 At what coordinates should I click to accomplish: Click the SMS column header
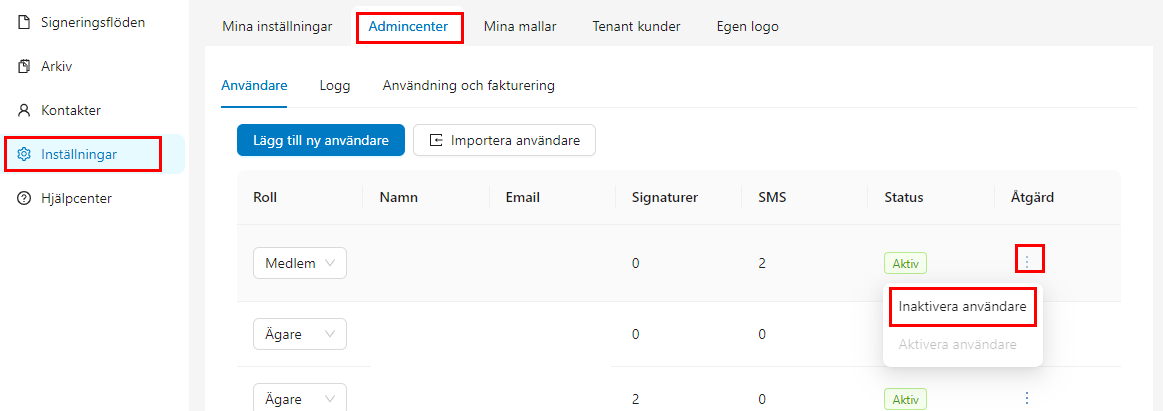click(772, 197)
